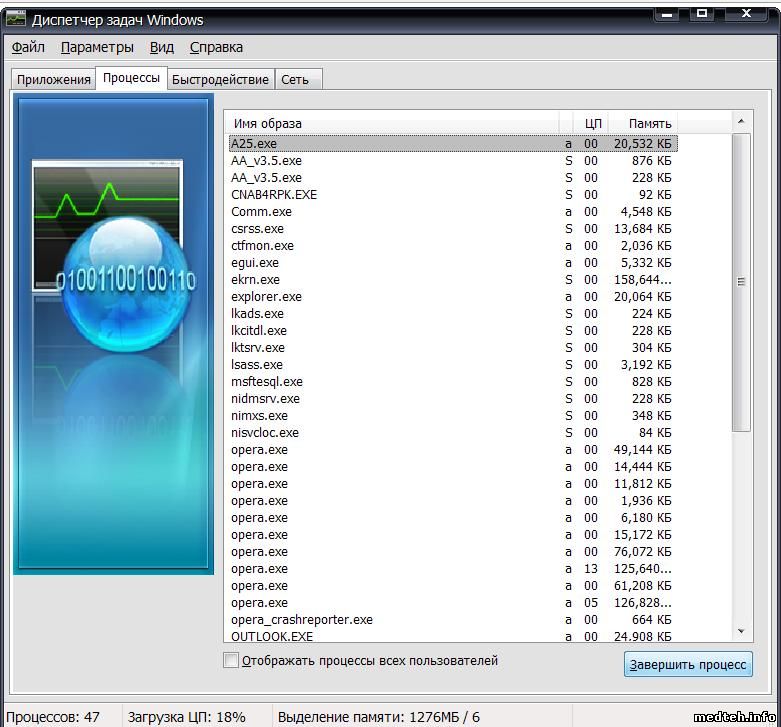
Task: Sort by the ЦП column header
Action: point(593,123)
